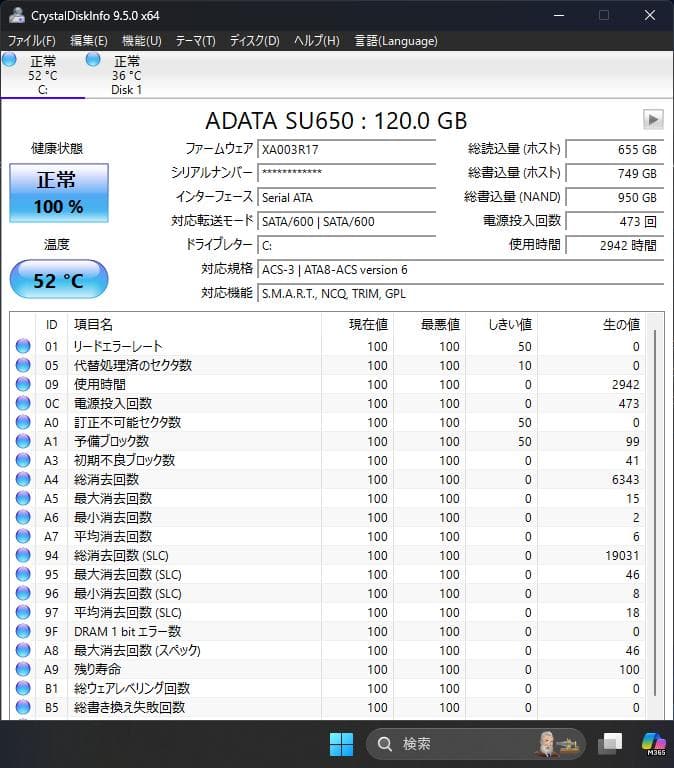Click the 総書込量 (ホスト) value 749 GB
674x768 pixels.
click(615, 173)
